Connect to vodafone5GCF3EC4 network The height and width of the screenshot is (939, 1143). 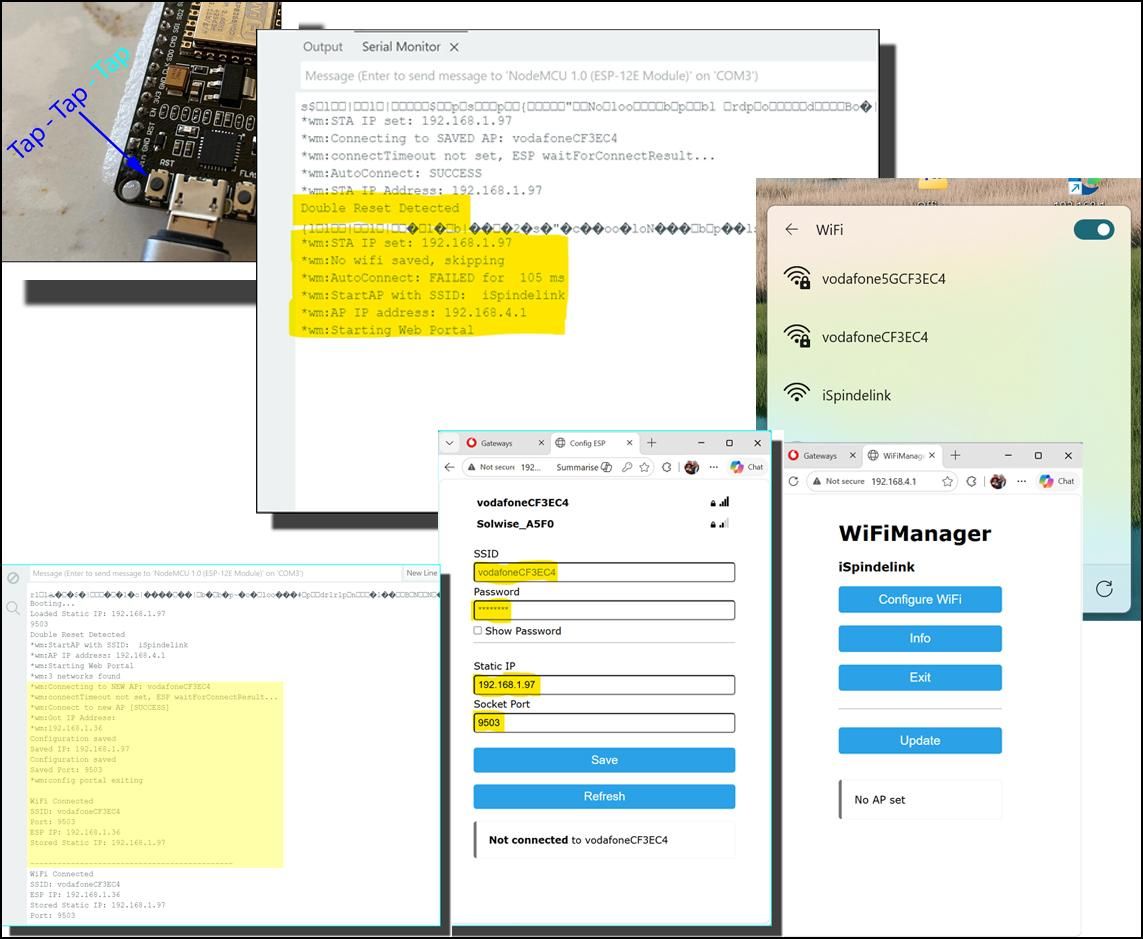pos(948,278)
